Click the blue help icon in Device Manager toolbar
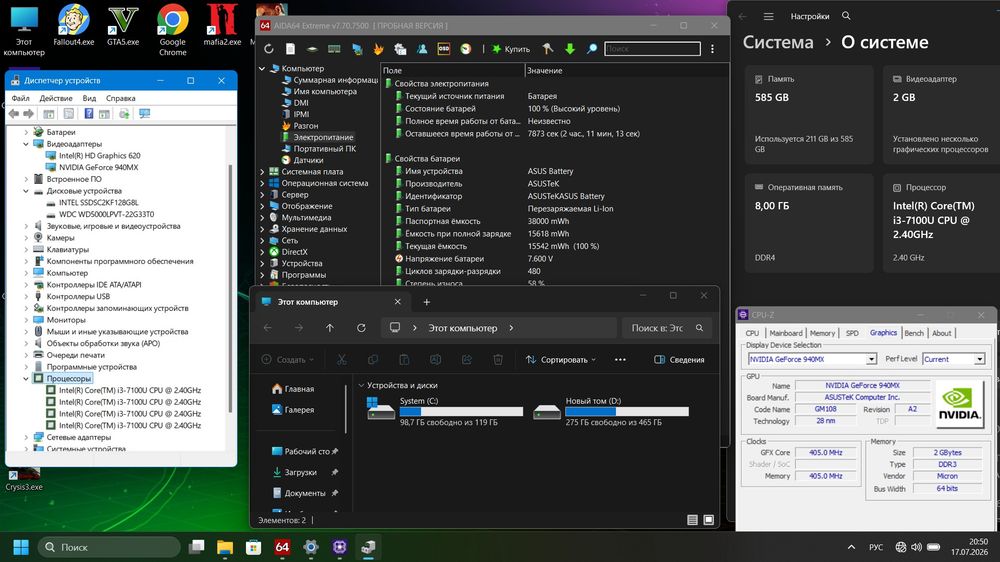The height and width of the screenshot is (562, 1000). point(89,114)
